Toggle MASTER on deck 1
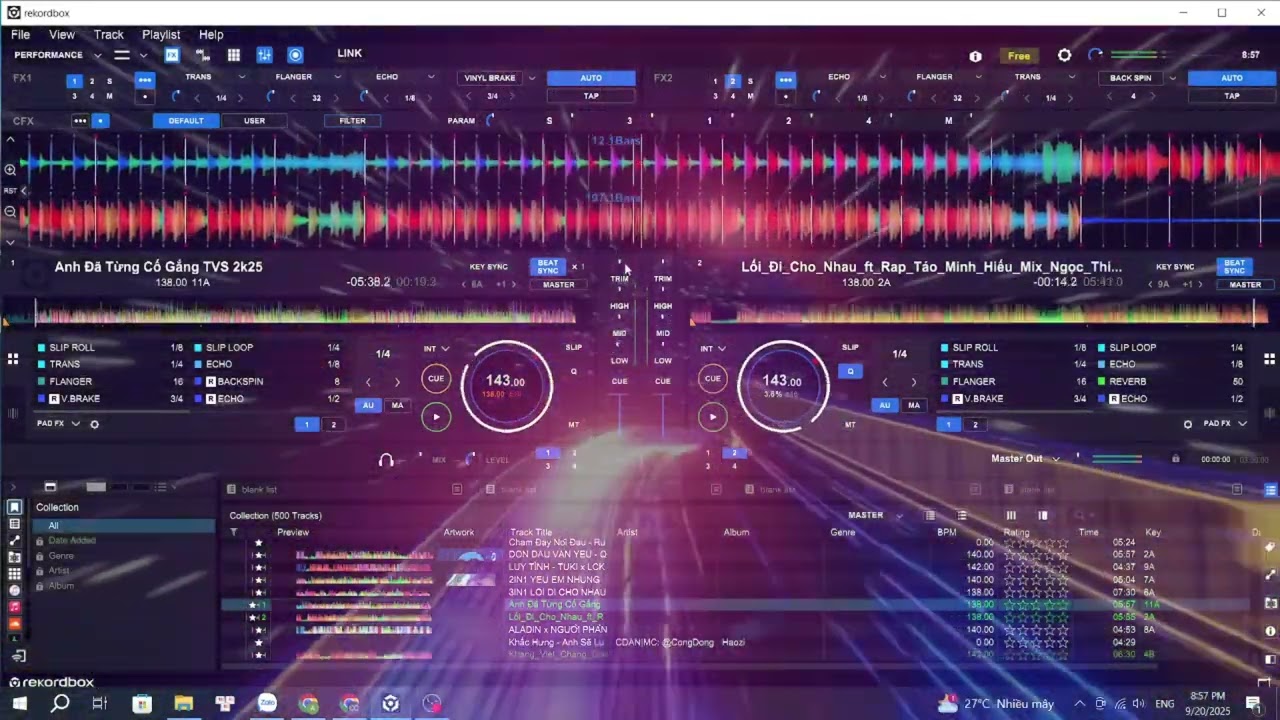Image resolution: width=1280 pixels, height=720 pixels. [x=558, y=285]
